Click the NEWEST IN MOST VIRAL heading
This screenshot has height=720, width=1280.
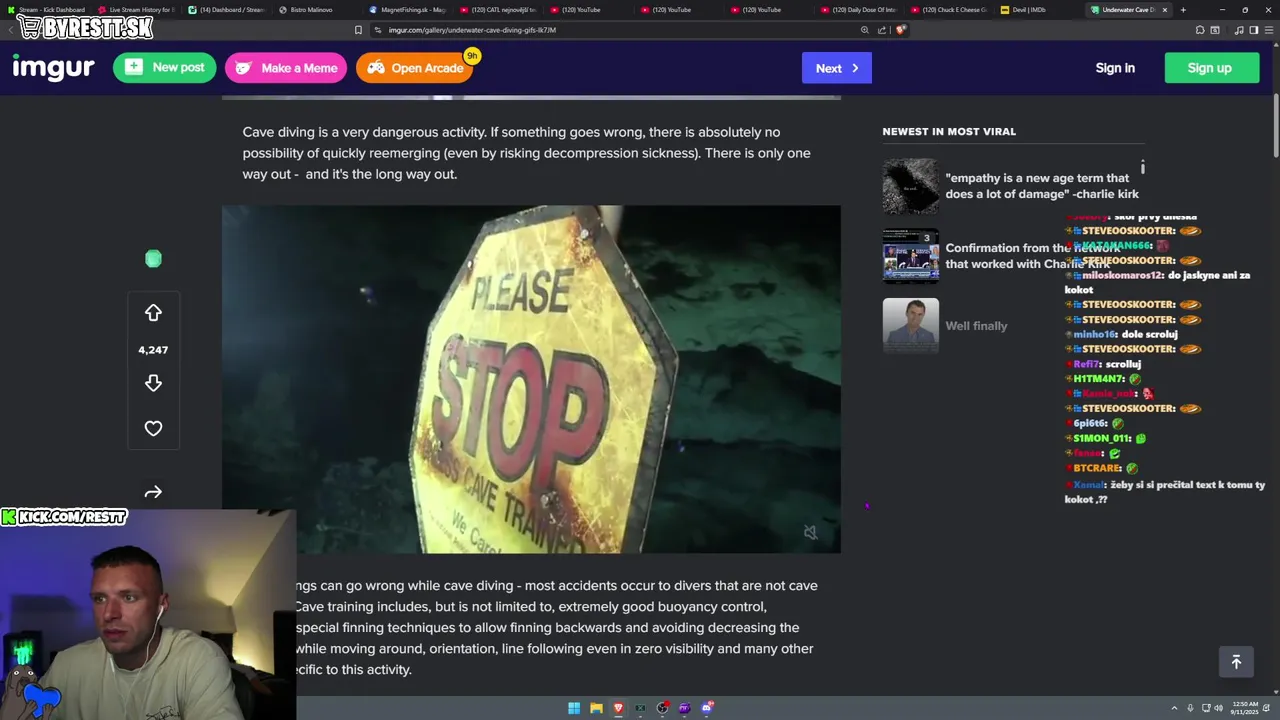coord(949,131)
